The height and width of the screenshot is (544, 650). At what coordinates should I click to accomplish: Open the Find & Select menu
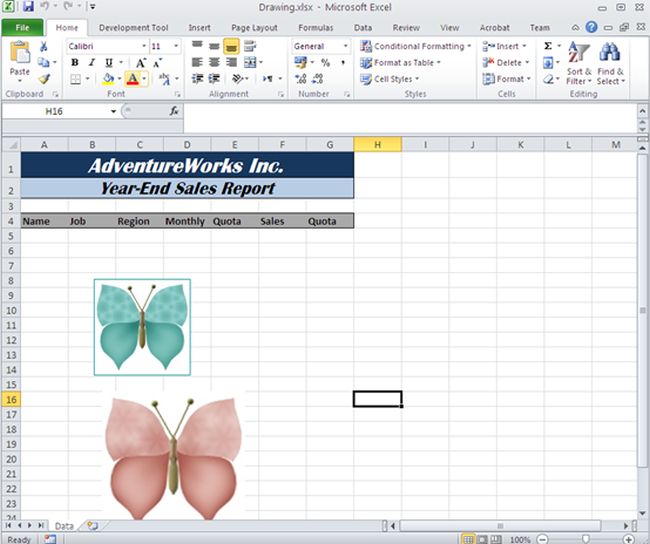pyautogui.click(x=611, y=63)
